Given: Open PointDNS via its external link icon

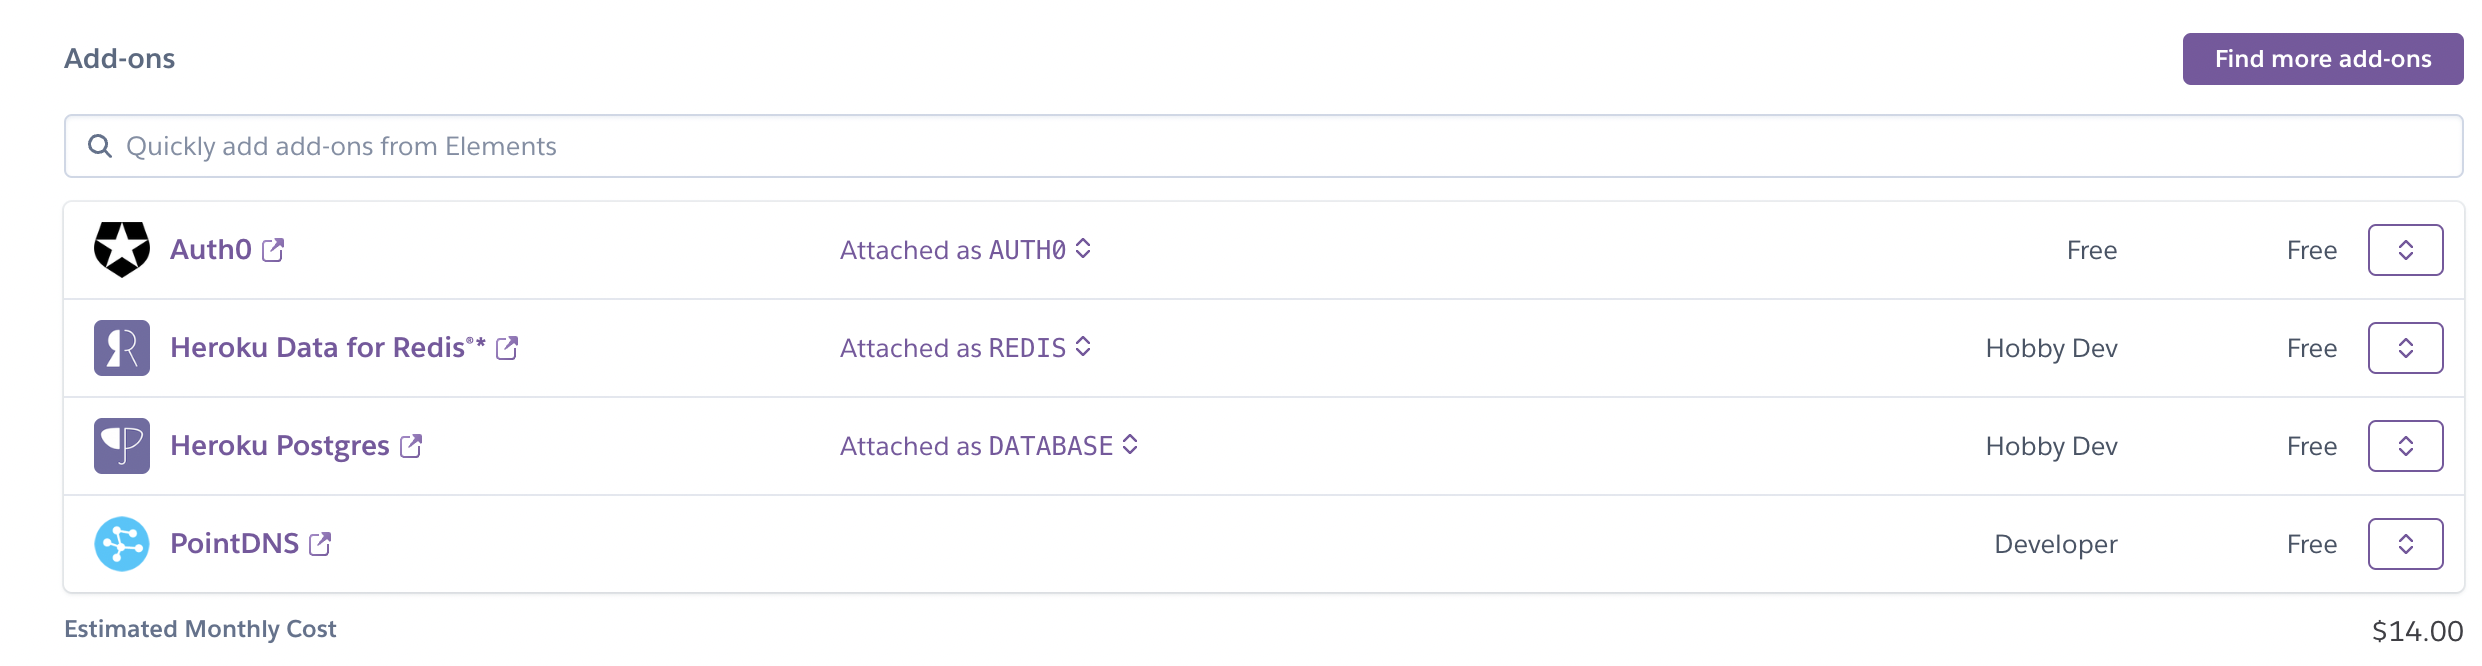Looking at the screenshot, I should [x=318, y=543].
